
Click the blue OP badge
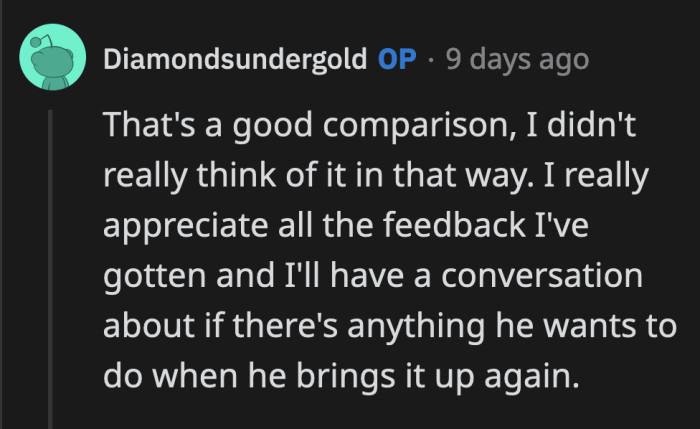pyautogui.click(x=398, y=60)
